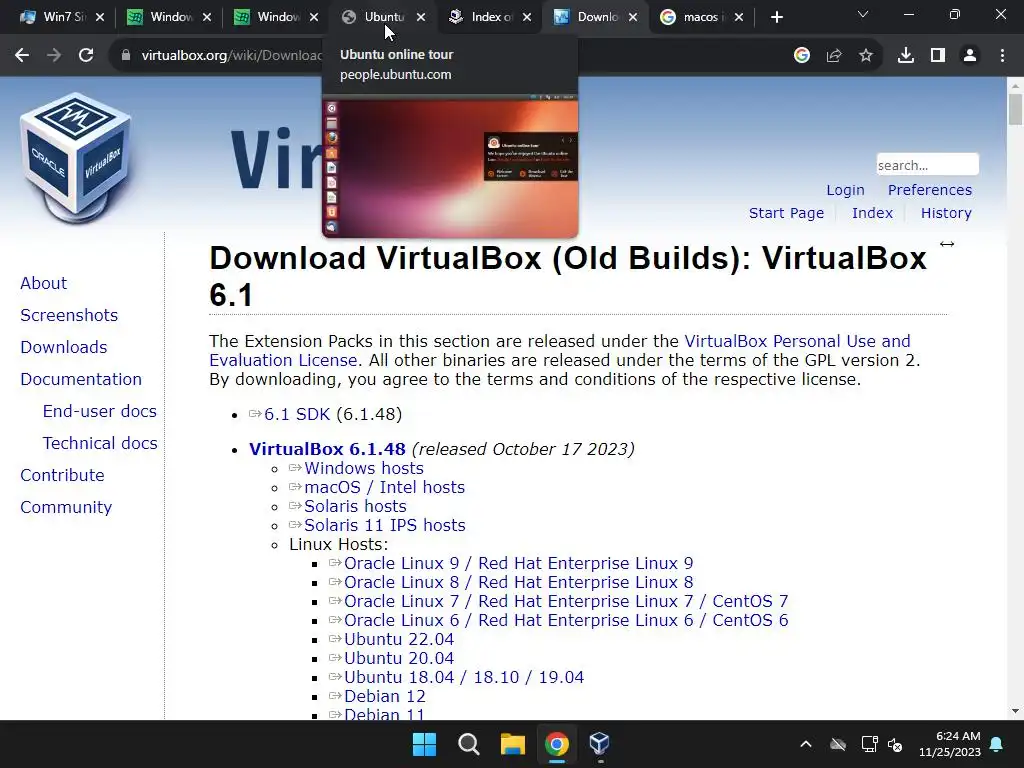Open File Explorer from taskbar
Viewport: 1024px width, 768px height.
(x=513, y=744)
